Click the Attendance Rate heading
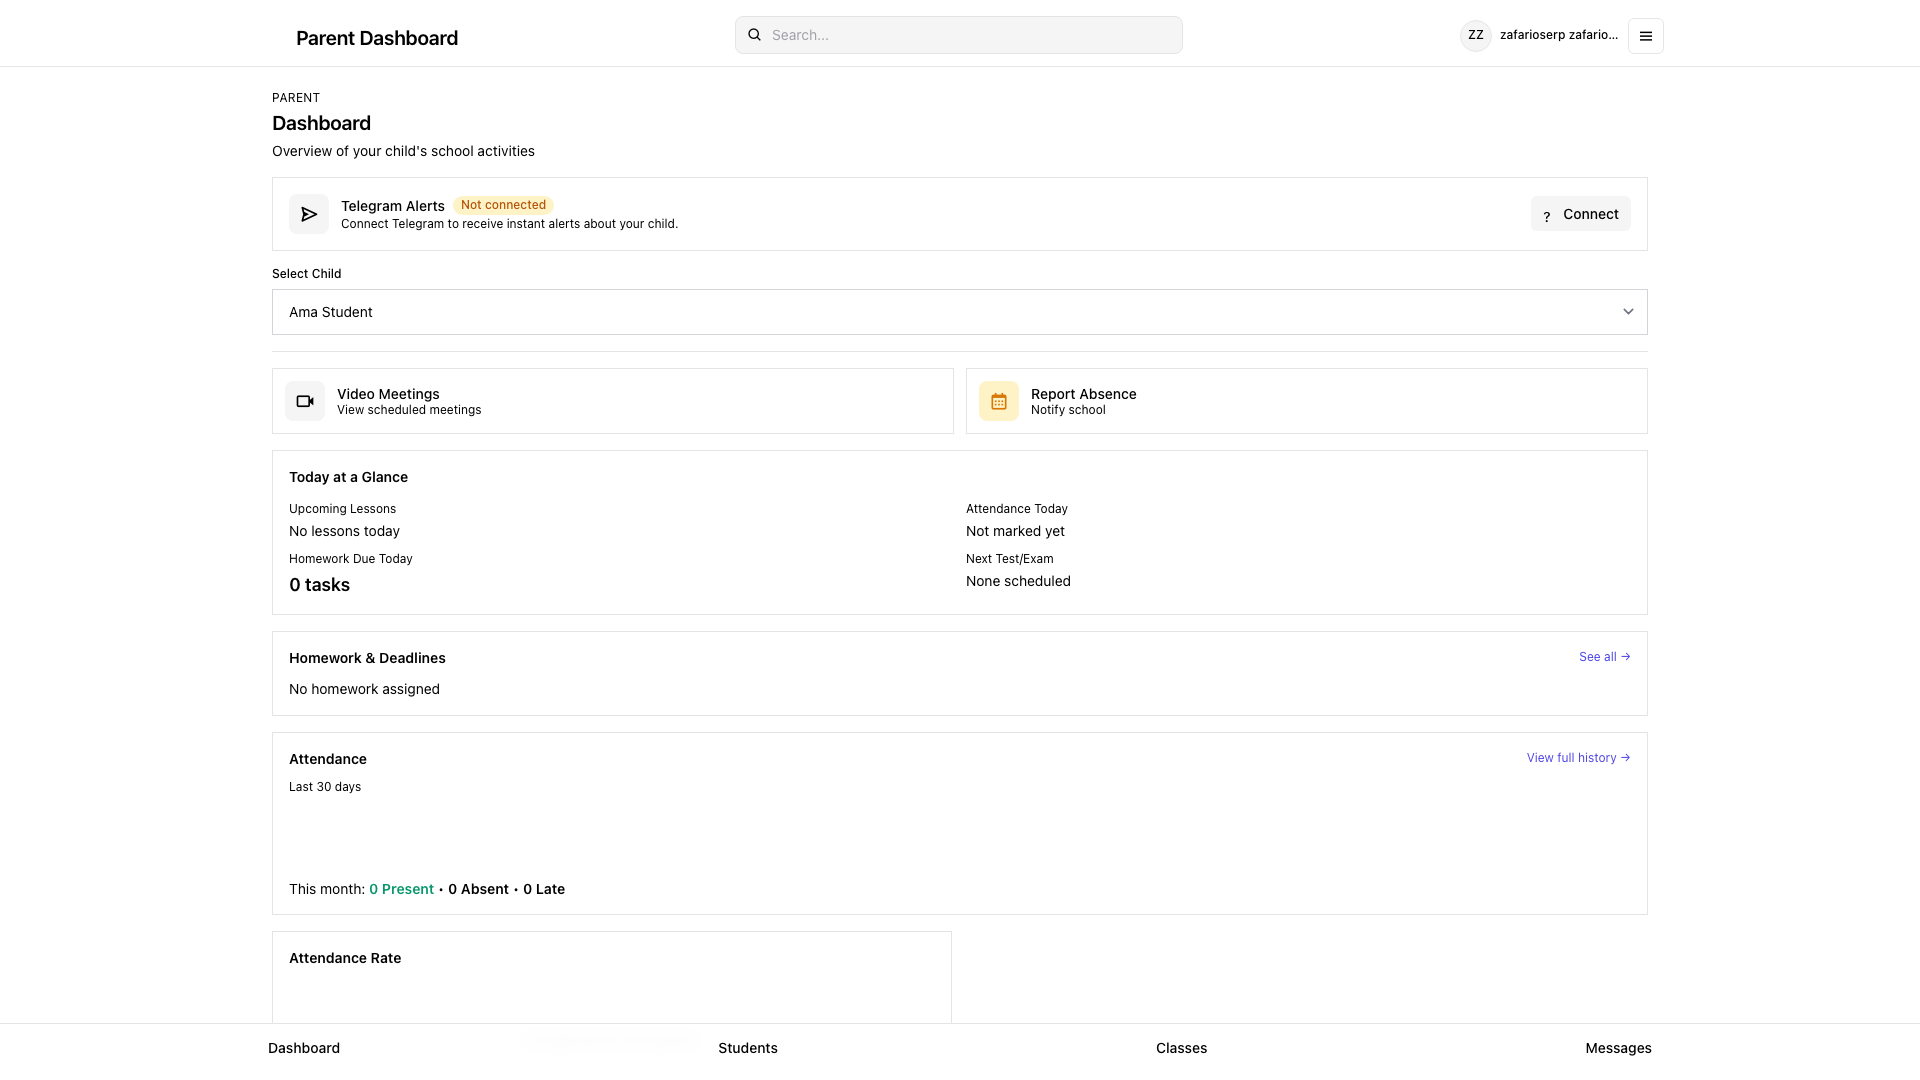1920x1080 pixels. pyautogui.click(x=345, y=958)
